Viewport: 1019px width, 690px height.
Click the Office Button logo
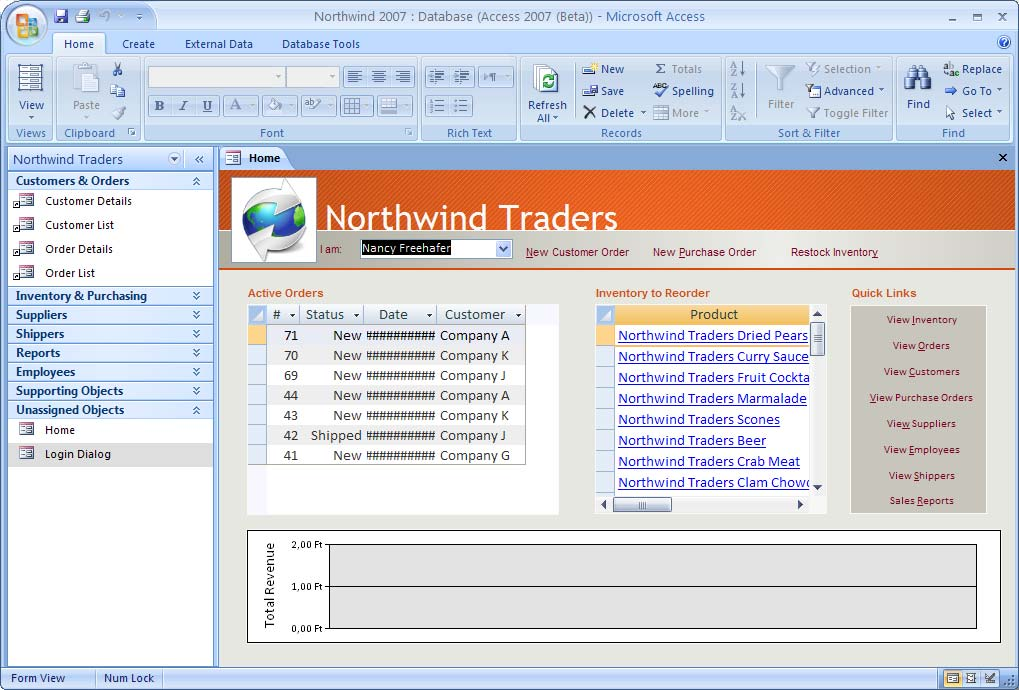coord(27,25)
